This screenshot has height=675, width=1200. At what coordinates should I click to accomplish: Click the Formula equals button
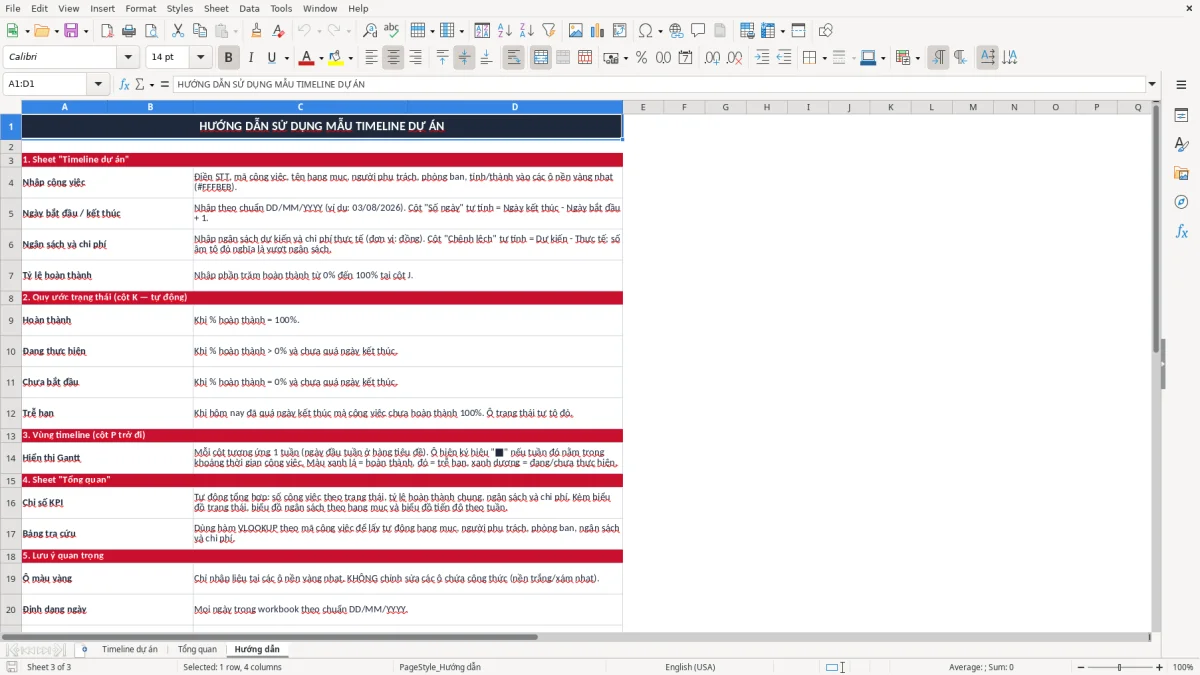165,85
